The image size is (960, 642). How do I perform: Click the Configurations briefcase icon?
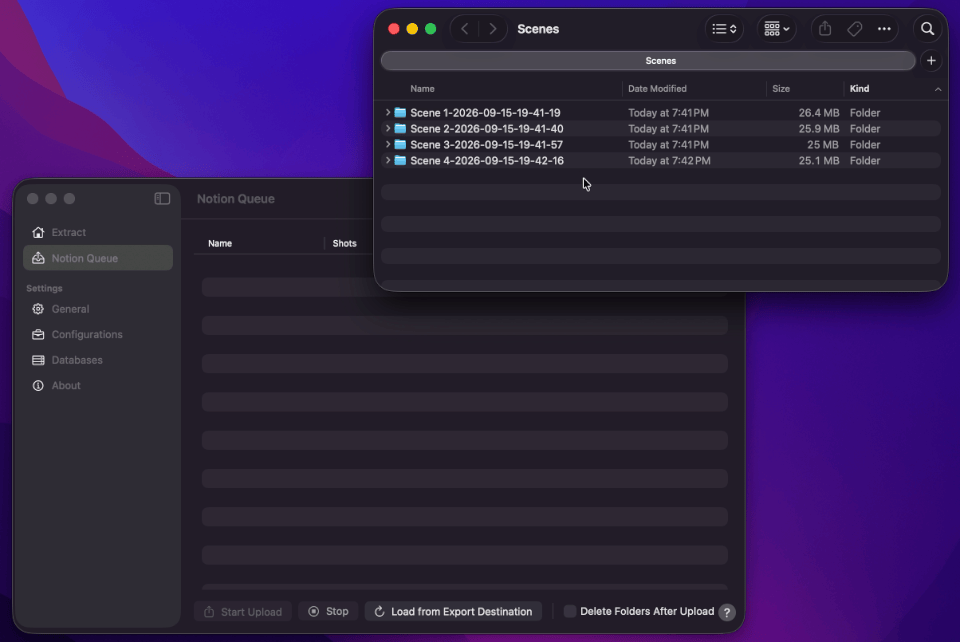pos(38,335)
